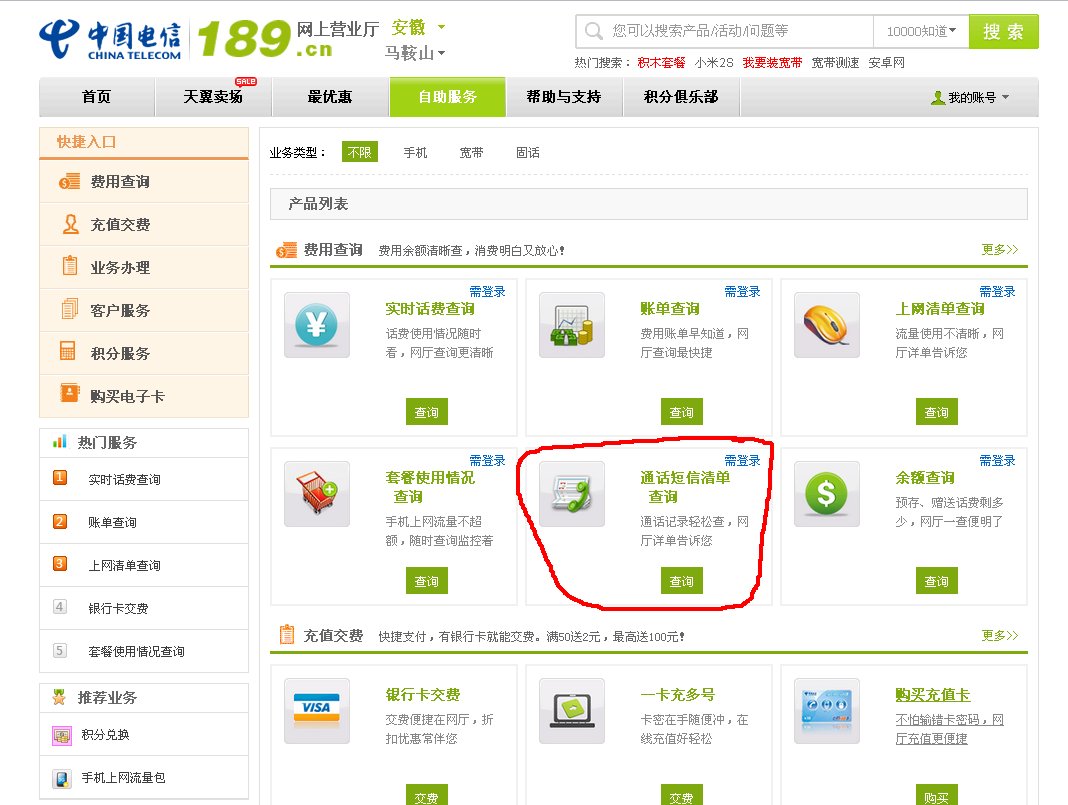Open the 天翼卖场 navigation menu

(x=212, y=97)
